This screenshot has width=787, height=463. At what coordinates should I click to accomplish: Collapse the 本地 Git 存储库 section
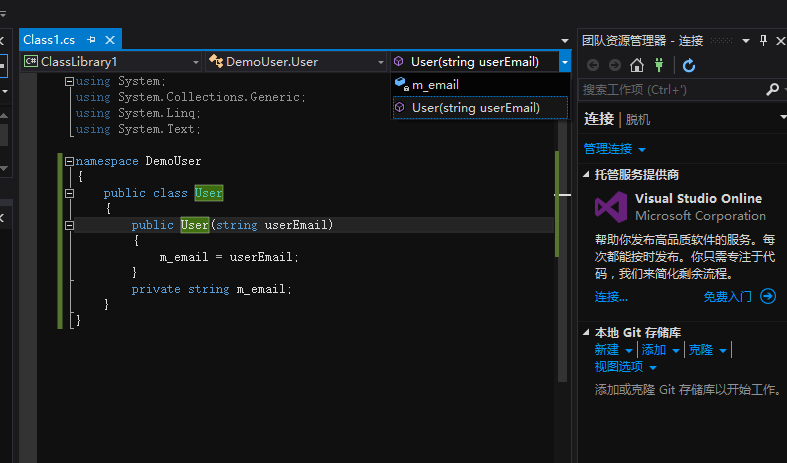click(x=586, y=332)
